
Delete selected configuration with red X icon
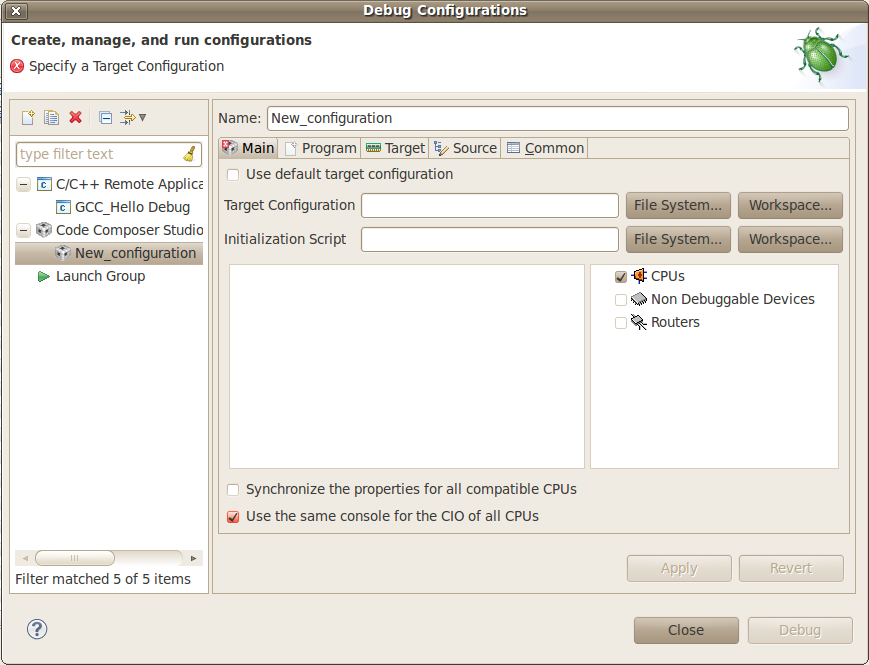(x=75, y=117)
